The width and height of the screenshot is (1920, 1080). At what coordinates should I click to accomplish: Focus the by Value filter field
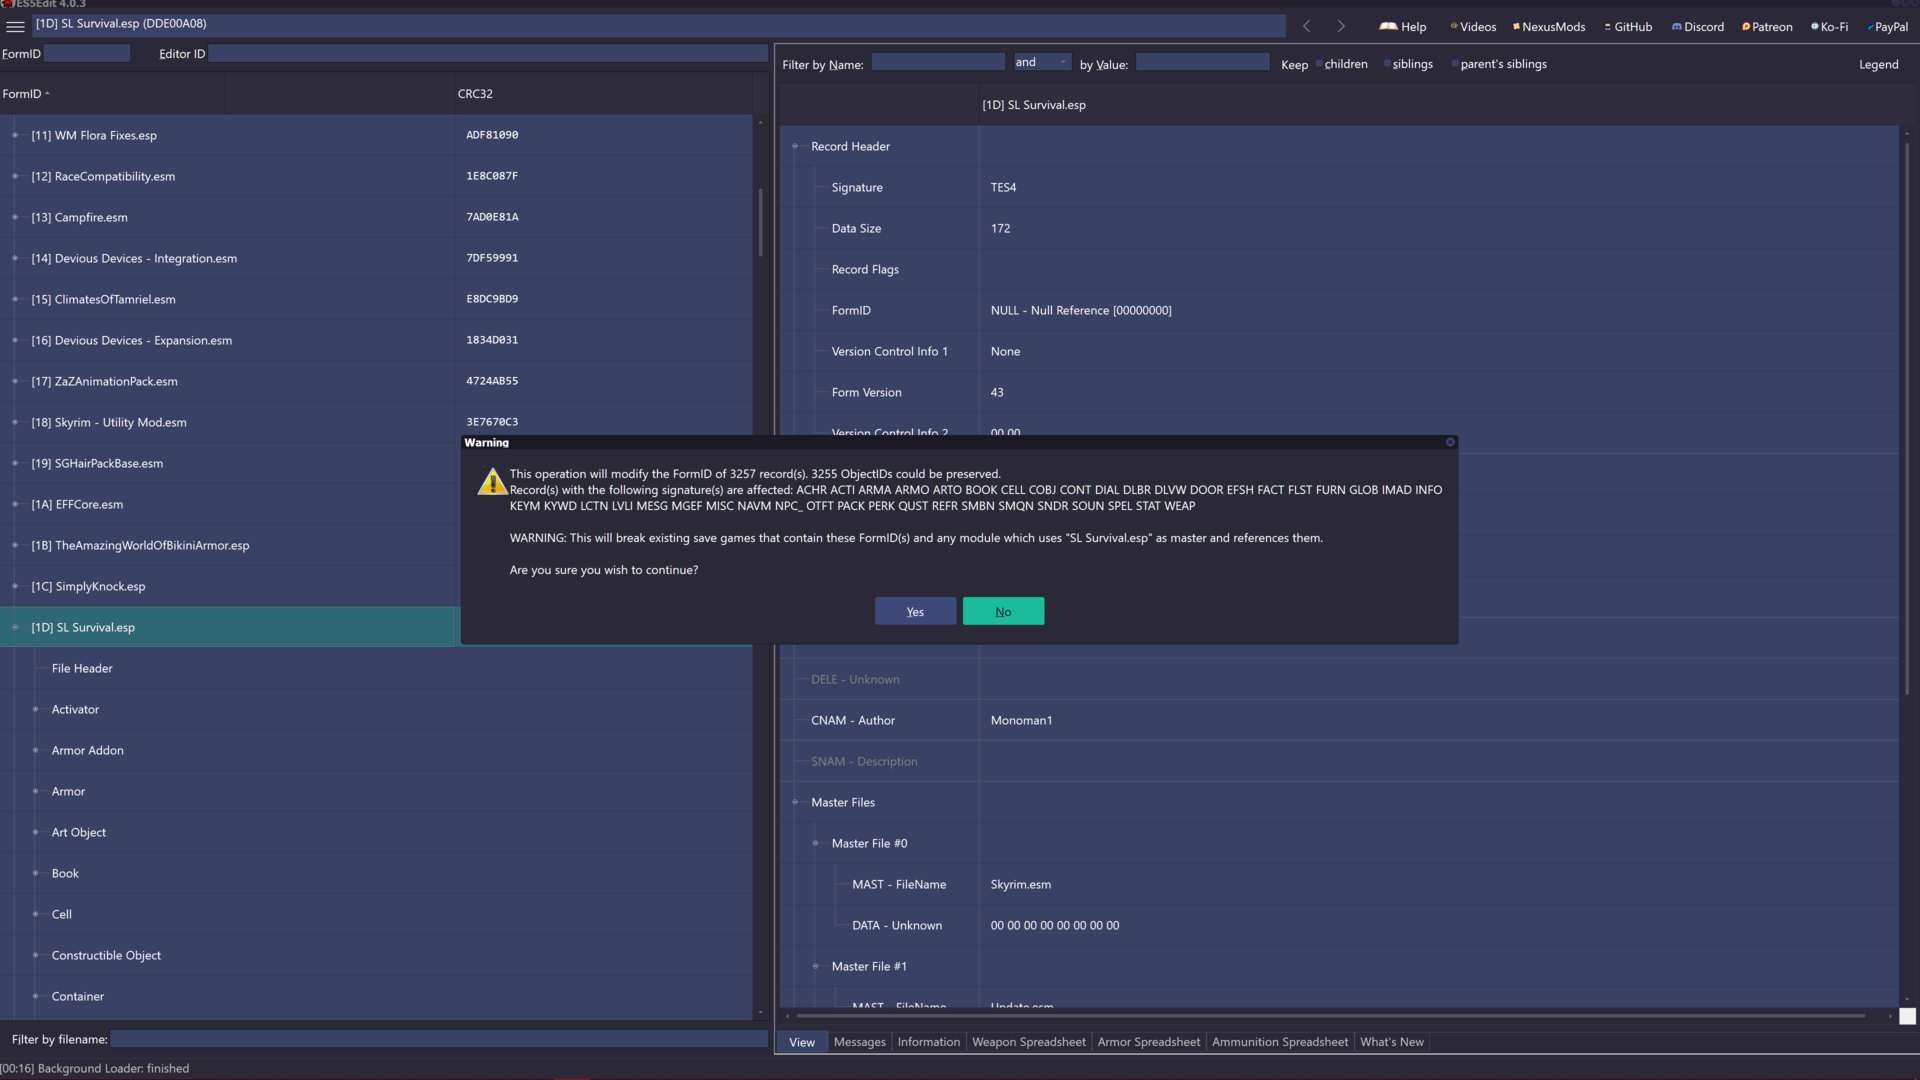coord(1202,62)
